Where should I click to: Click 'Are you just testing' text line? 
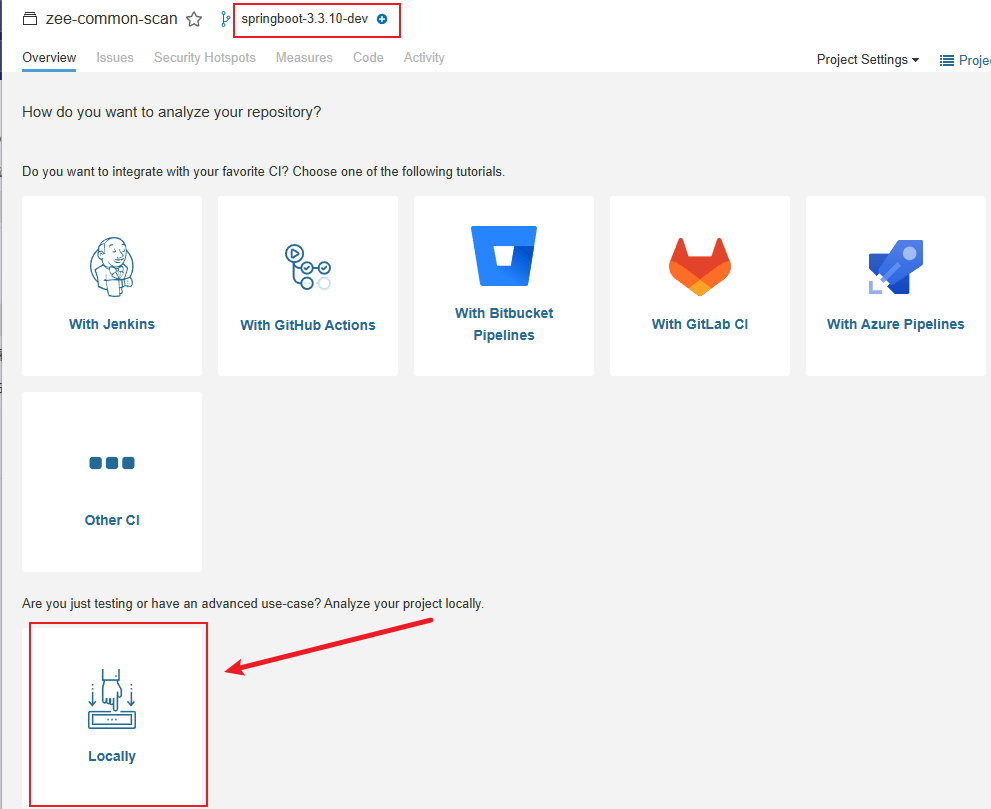pos(253,604)
